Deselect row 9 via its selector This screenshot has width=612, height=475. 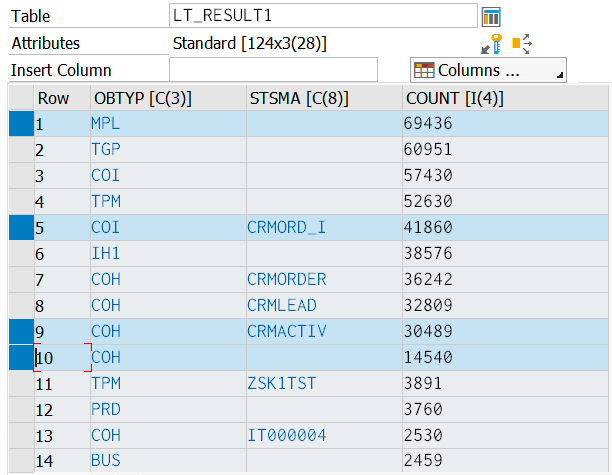21,331
